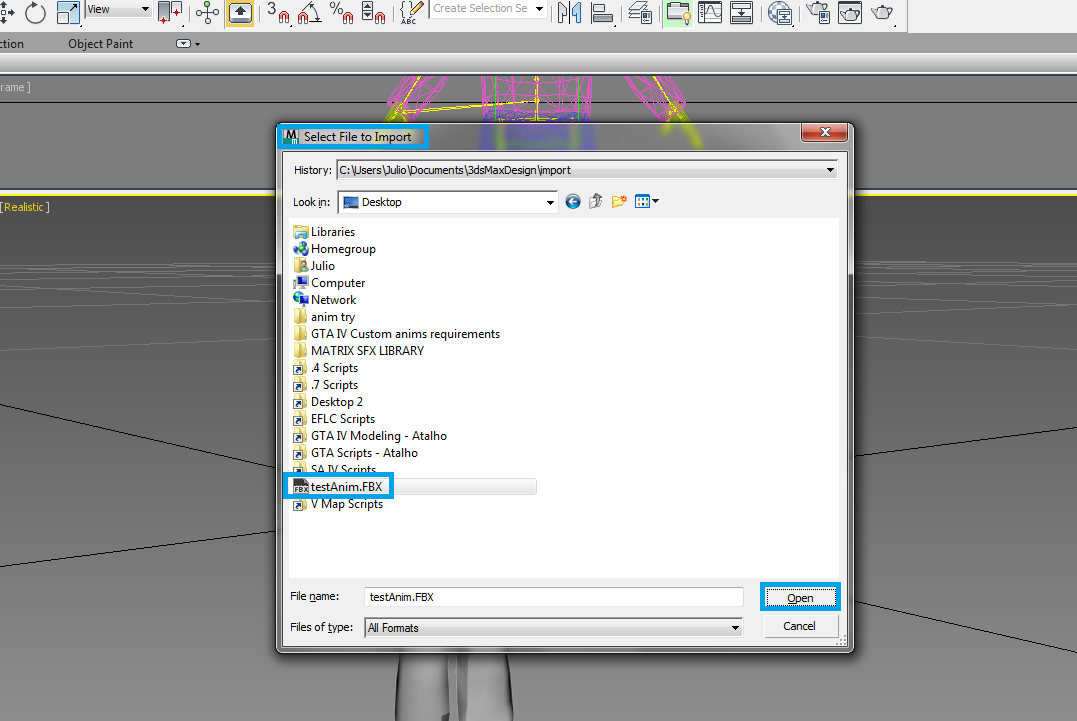Viewport: 1077px width, 721px height.
Task: Open the History path dropdown
Action: tap(587, 170)
